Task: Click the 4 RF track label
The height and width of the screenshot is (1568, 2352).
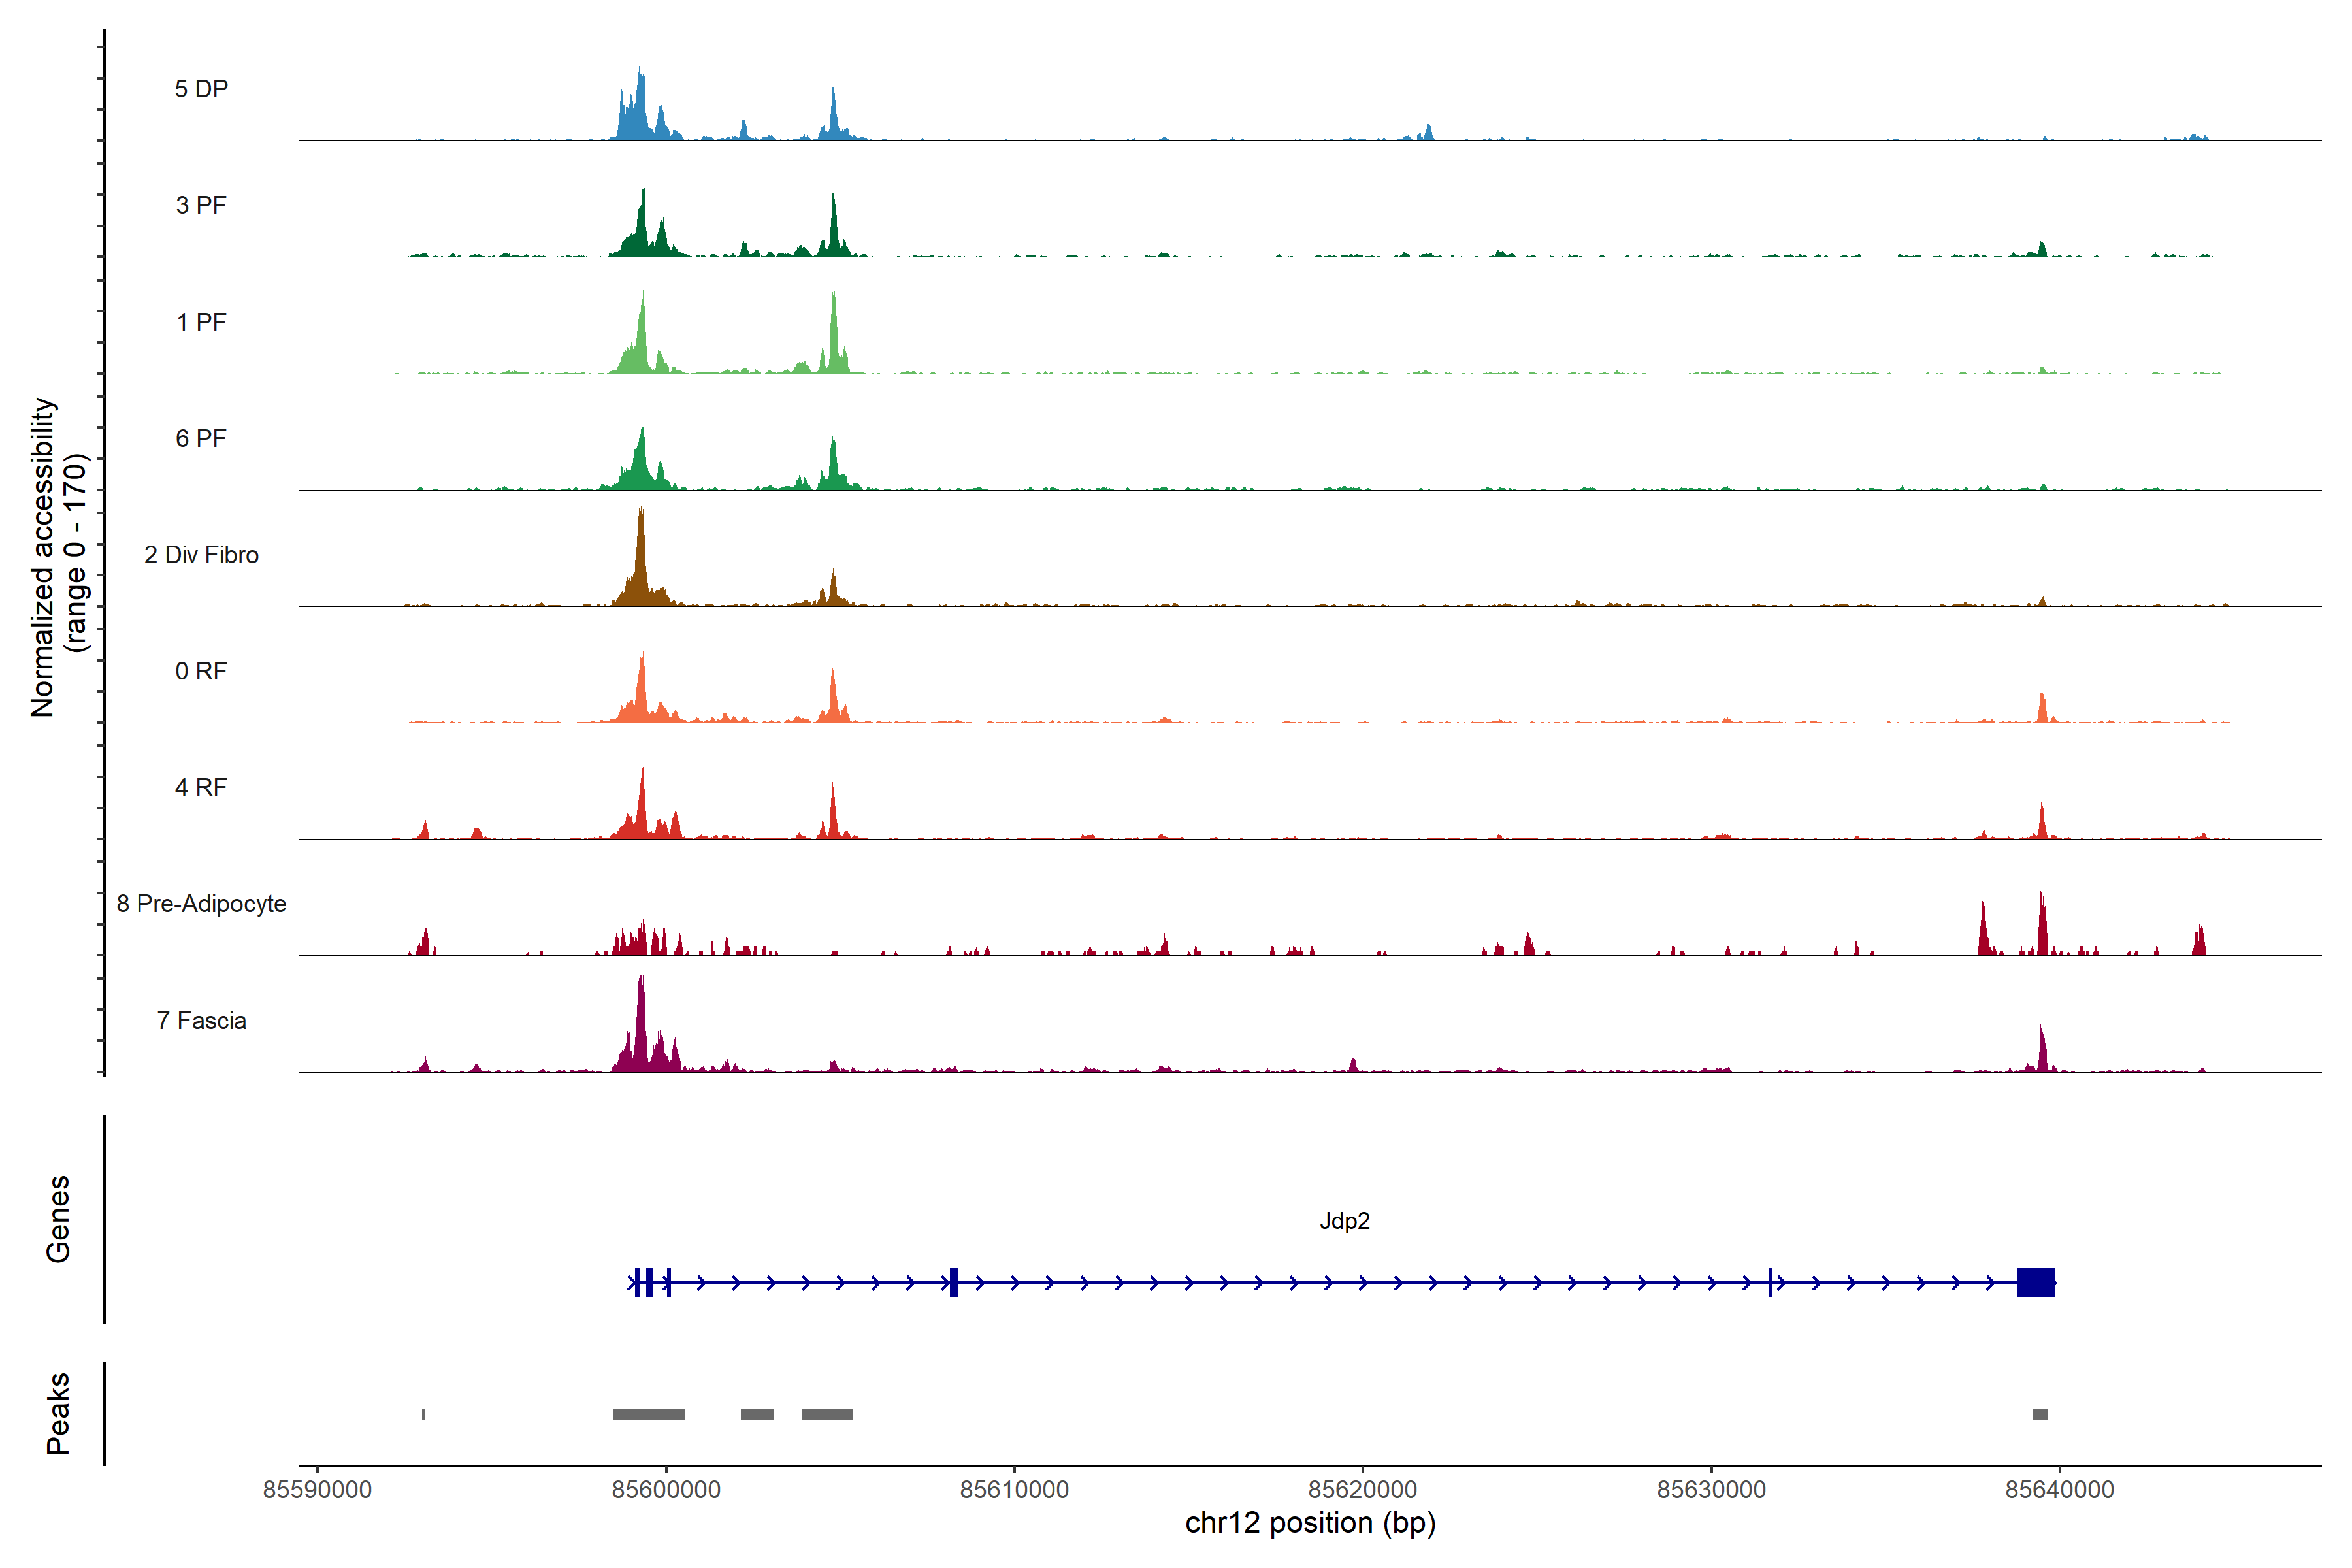Action: (201, 787)
